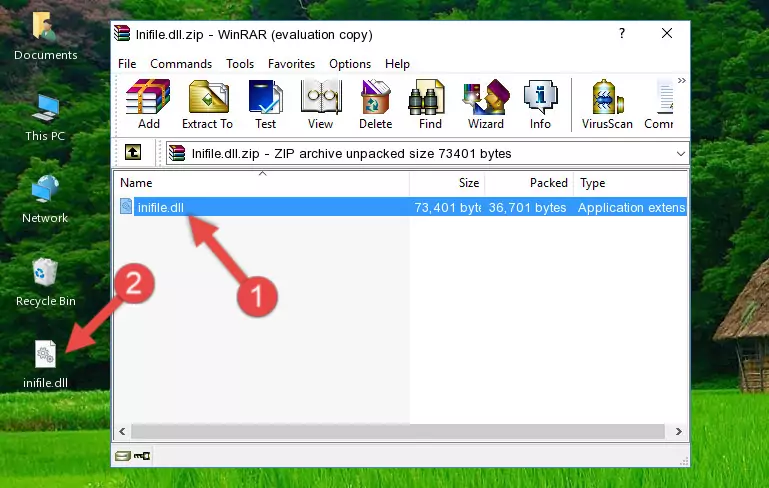
Task: Select the Documents desktop icon
Action: [45, 36]
